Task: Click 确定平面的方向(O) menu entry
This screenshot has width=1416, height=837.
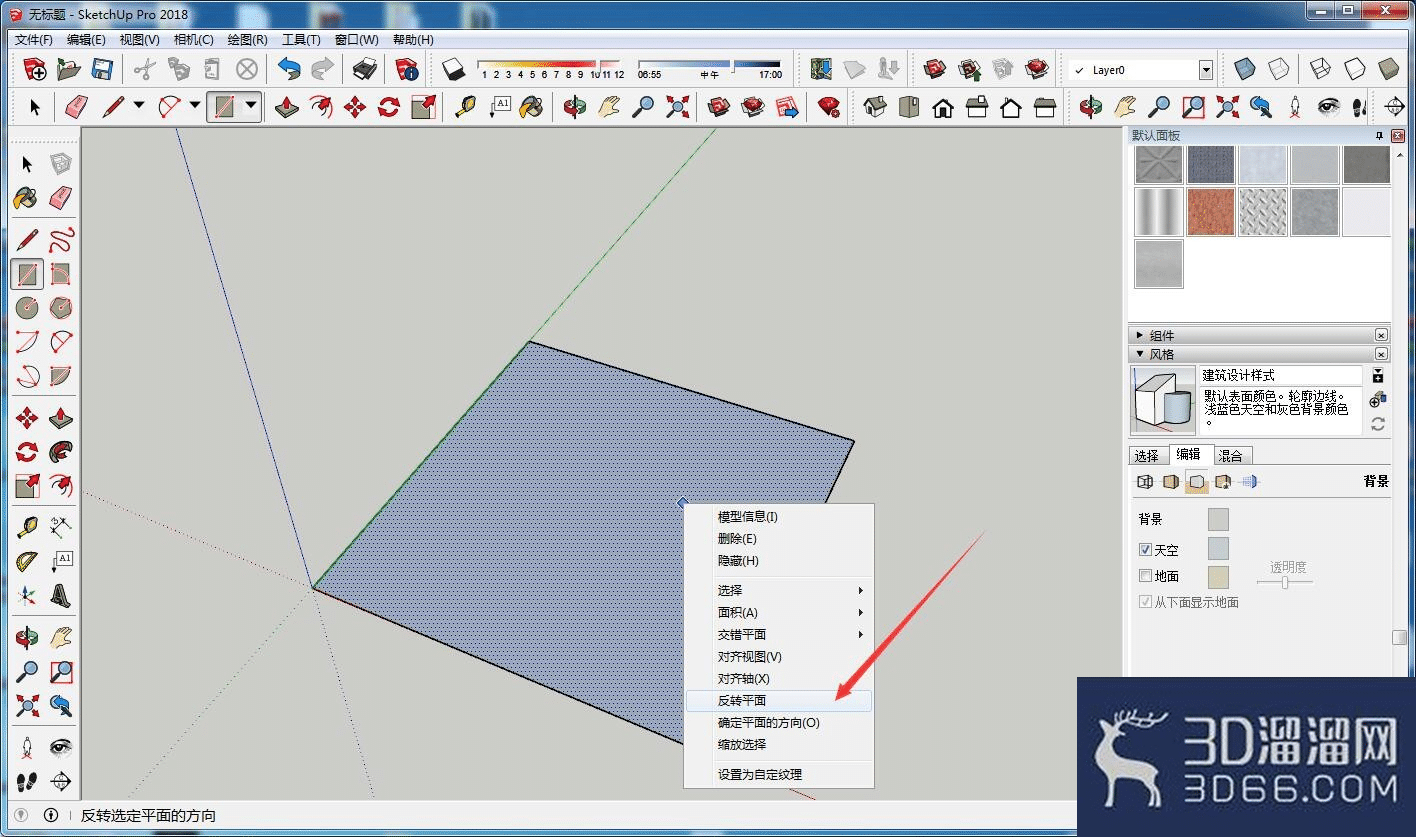Action: coord(779,722)
